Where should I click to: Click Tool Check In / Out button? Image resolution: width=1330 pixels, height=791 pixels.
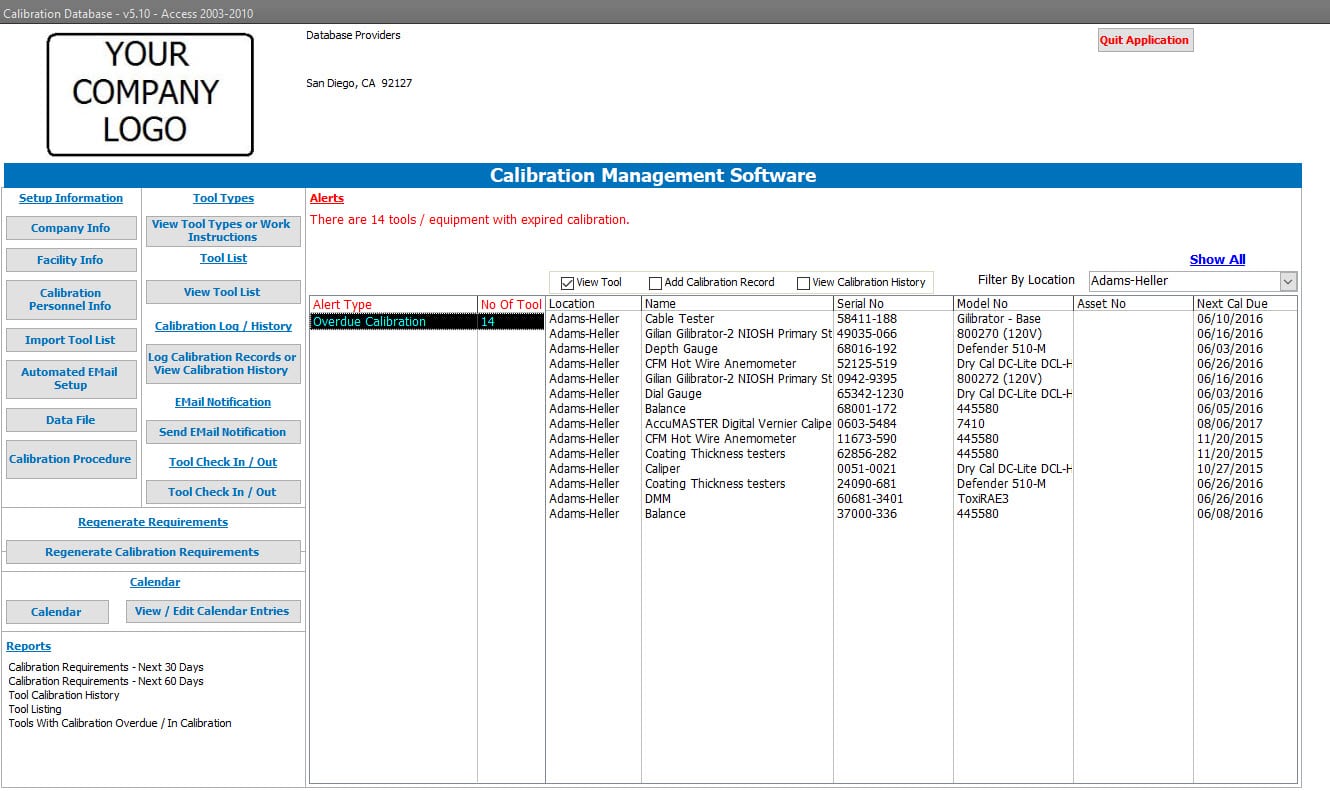[222, 492]
